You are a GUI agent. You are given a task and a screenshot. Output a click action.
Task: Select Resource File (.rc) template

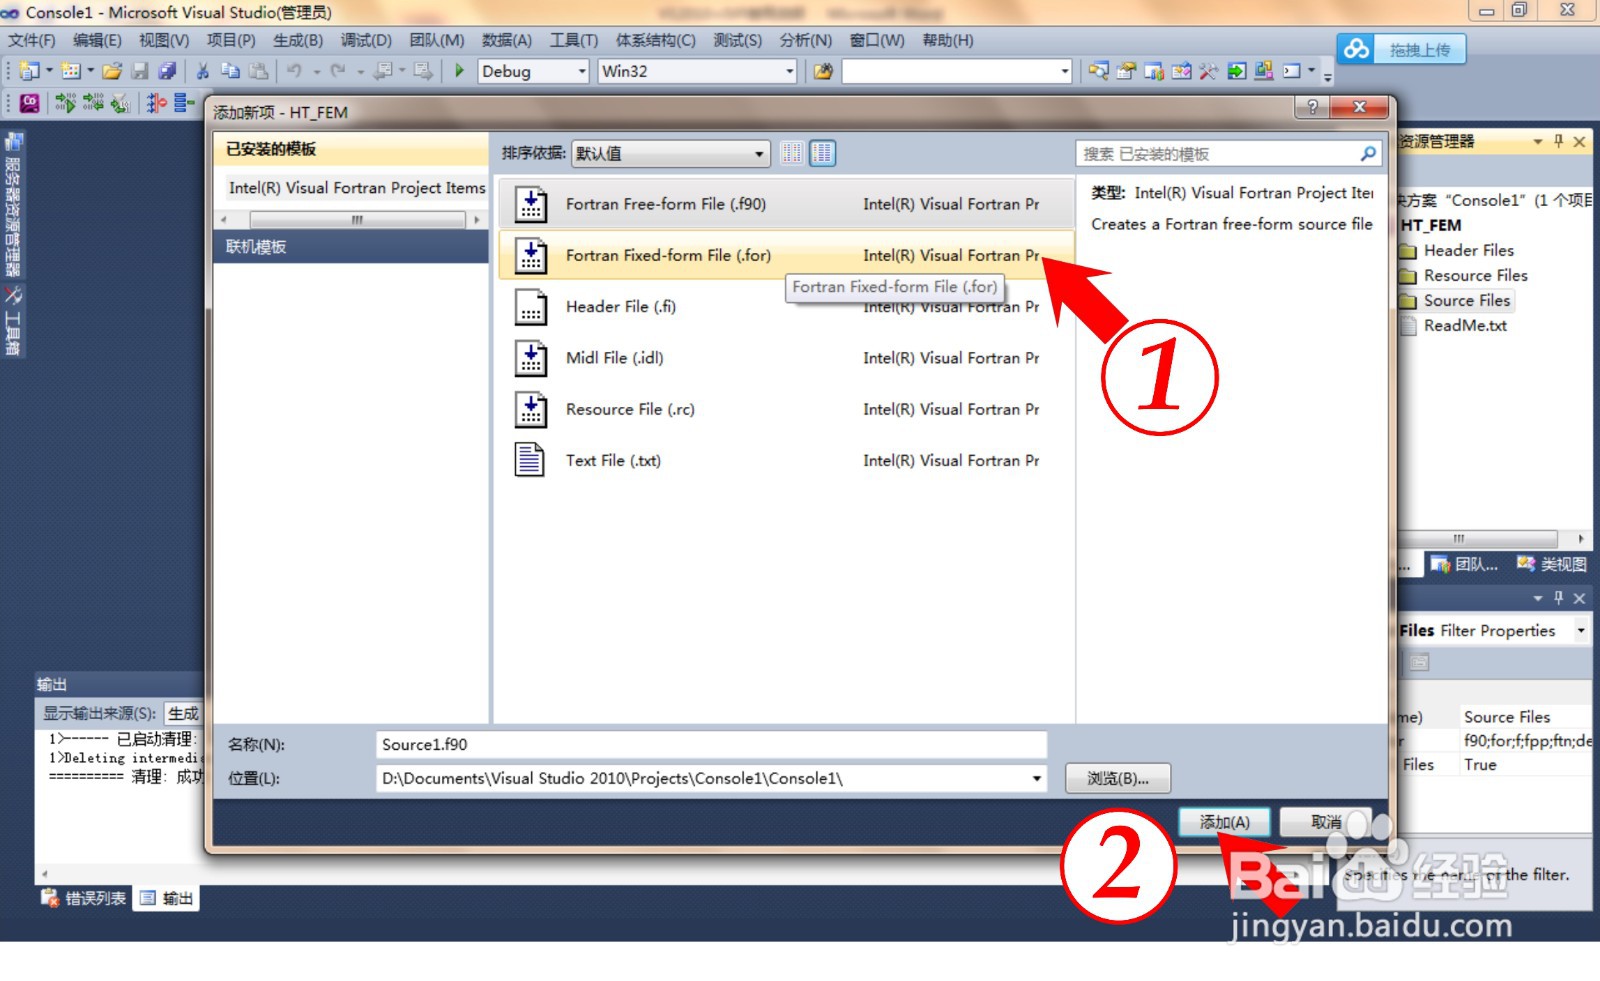coord(786,409)
